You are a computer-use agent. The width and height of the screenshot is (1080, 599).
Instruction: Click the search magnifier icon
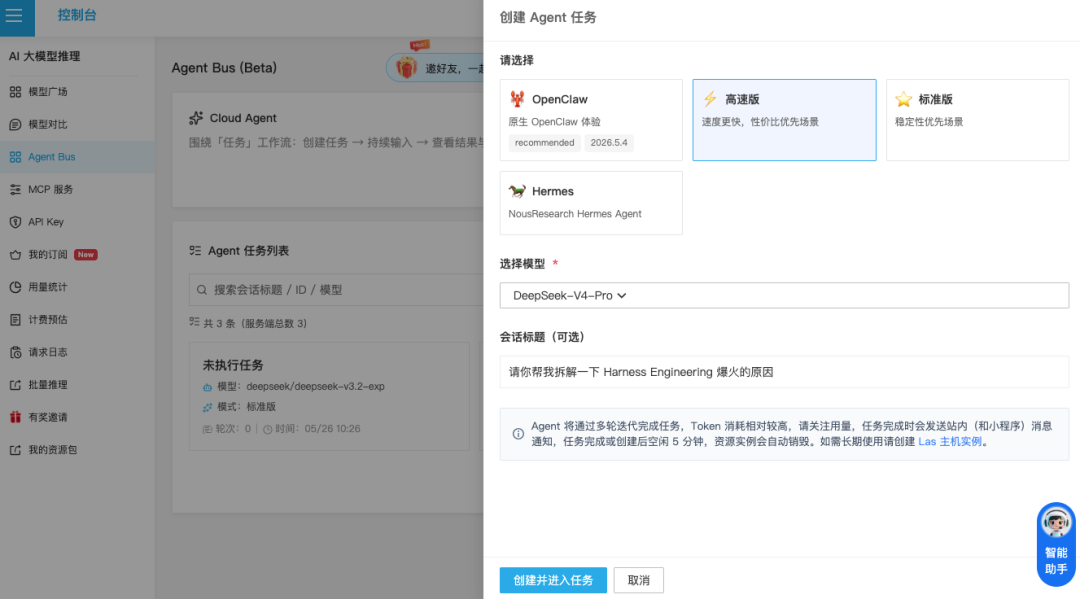pos(202,290)
